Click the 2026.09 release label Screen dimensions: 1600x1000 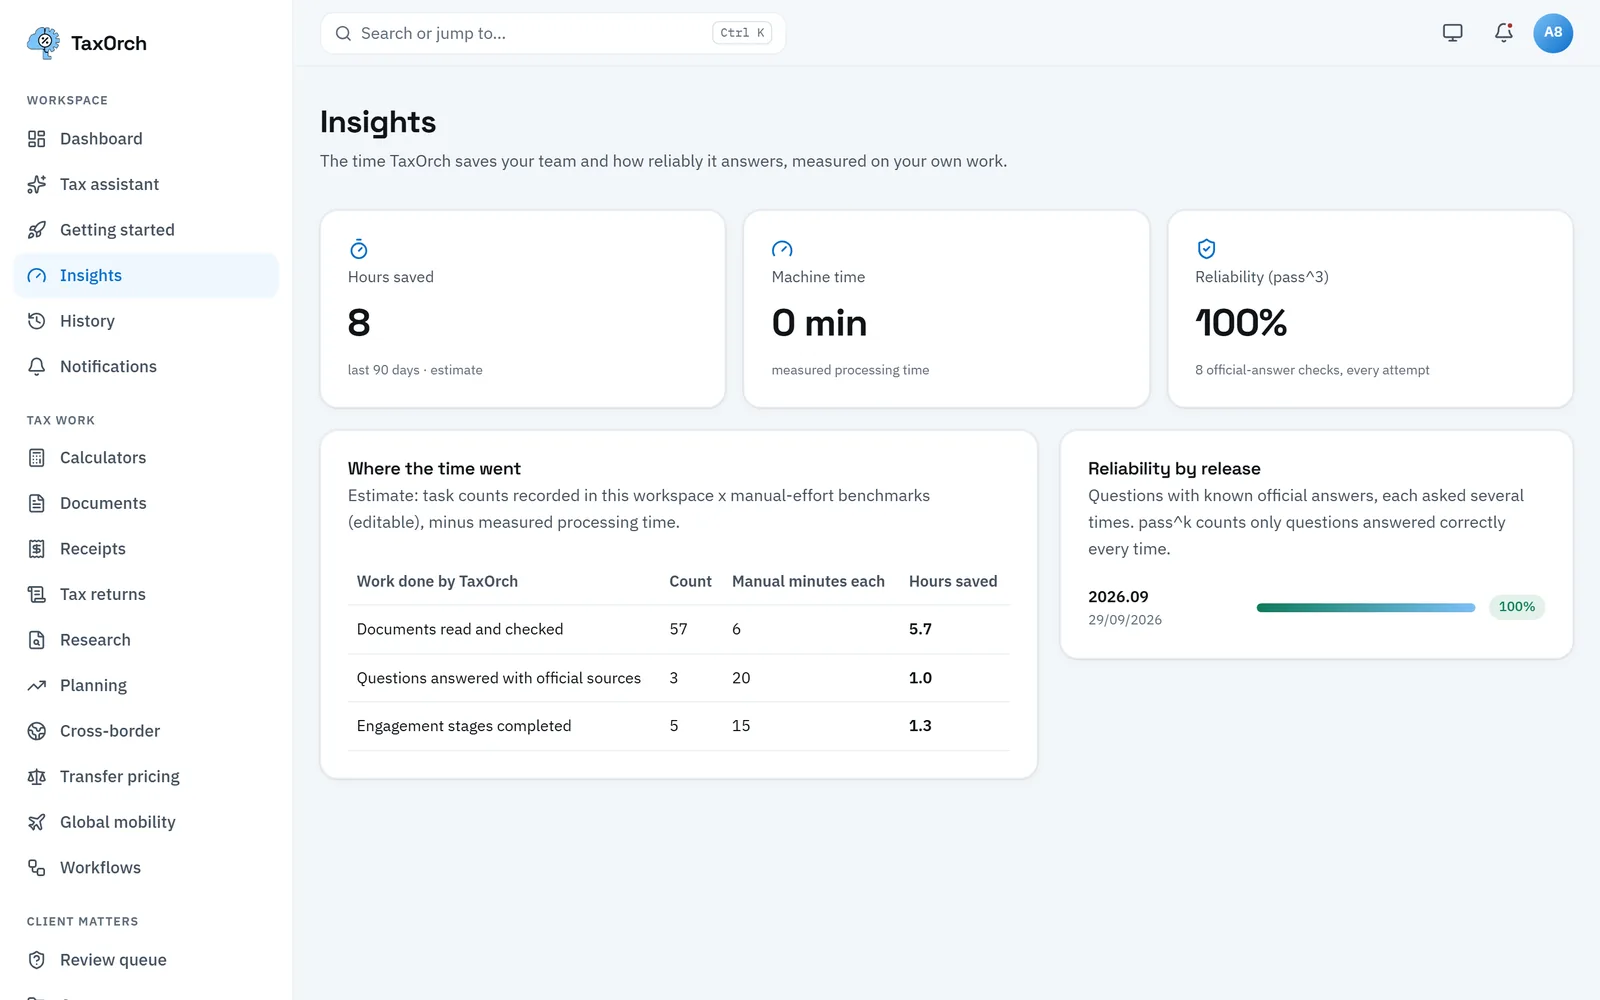1118,597
